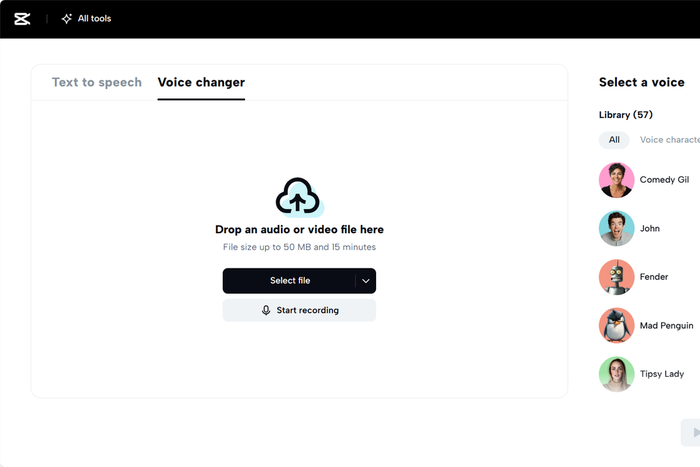Open the All tools sparkle menu
The height and width of the screenshot is (467, 700).
pyautogui.click(x=86, y=19)
